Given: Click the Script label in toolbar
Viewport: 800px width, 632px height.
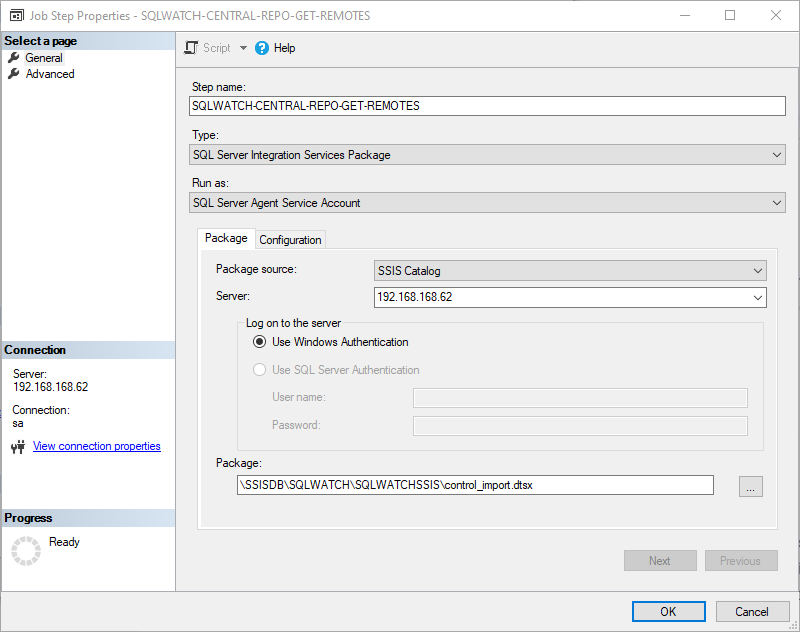Looking at the screenshot, I should 217,48.
